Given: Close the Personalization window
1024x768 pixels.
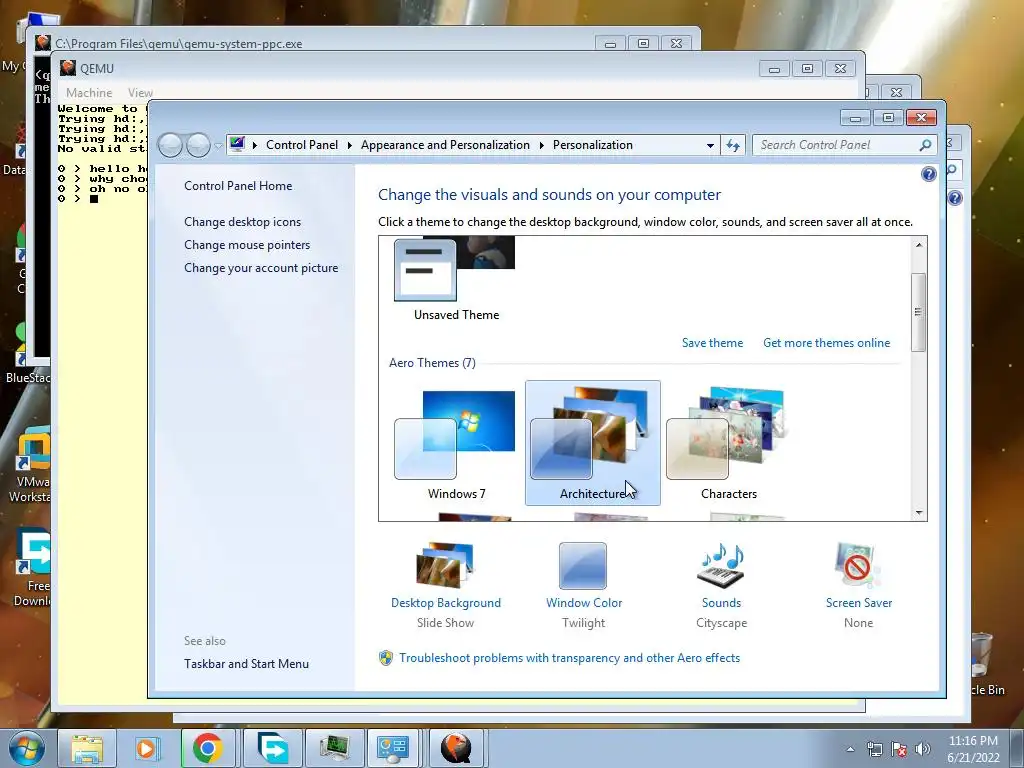Looking at the screenshot, I should tap(921, 118).
